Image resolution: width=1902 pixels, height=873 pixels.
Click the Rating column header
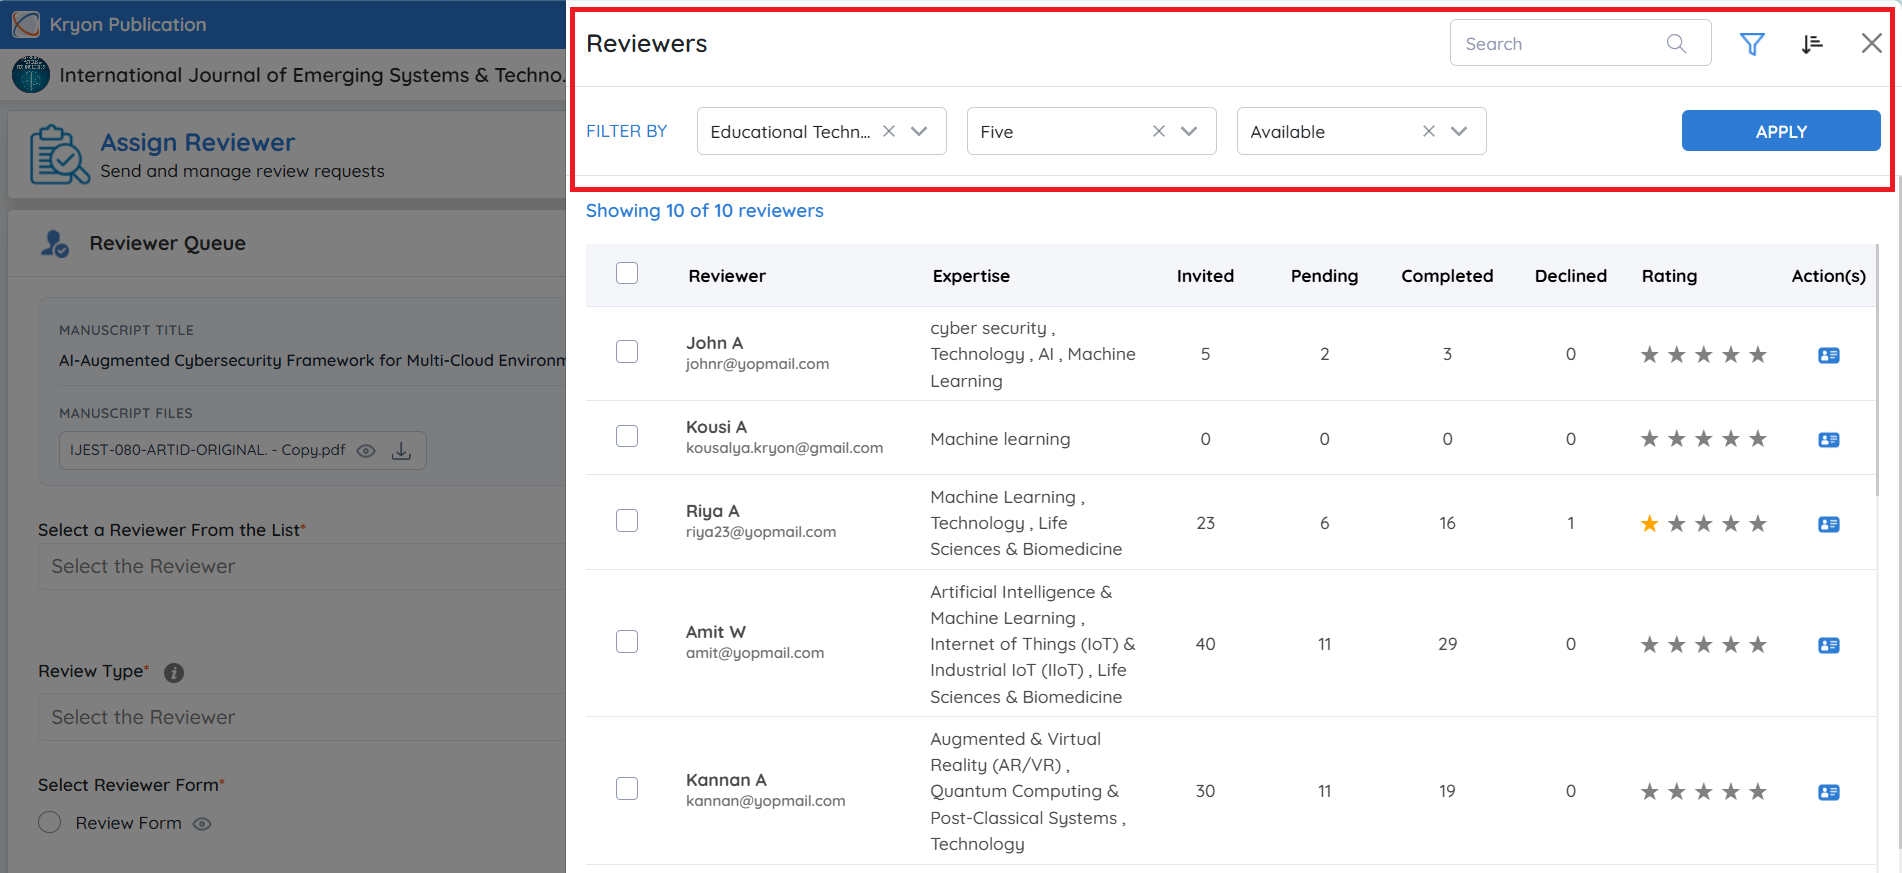point(1669,276)
